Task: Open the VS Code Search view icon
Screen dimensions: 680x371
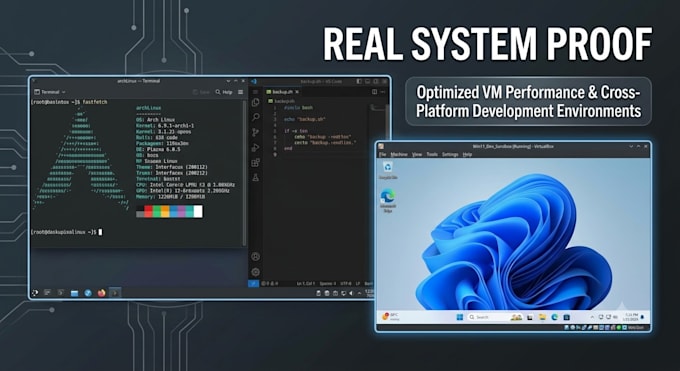Action: [255, 117]
